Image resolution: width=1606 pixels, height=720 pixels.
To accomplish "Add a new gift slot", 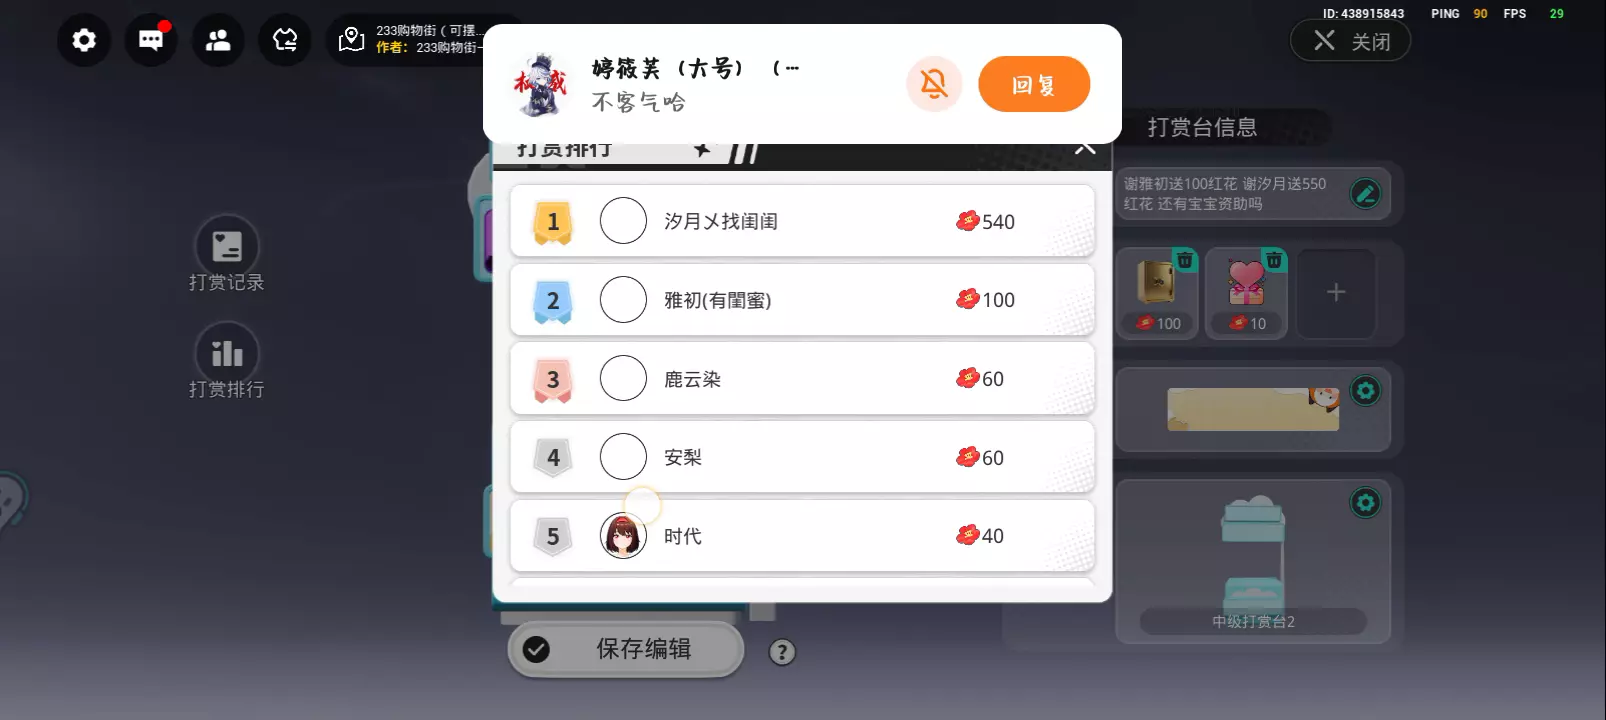I will 1336,293.
